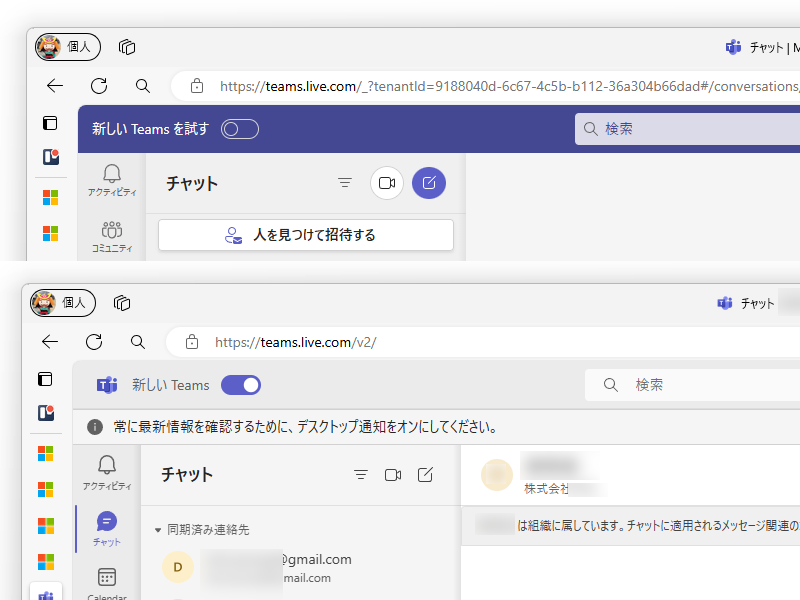Turn off the 新しい Teams toggle
The height and width of the screenshot is (600, 800).
(240, 384)
